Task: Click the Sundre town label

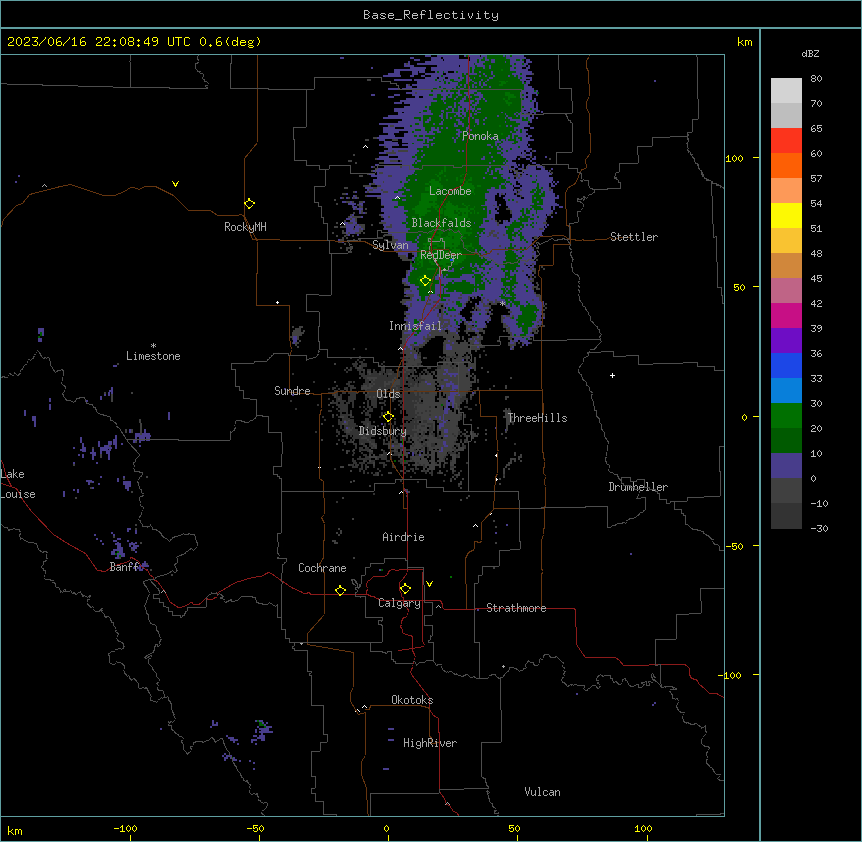Action: tap(292, 391)
